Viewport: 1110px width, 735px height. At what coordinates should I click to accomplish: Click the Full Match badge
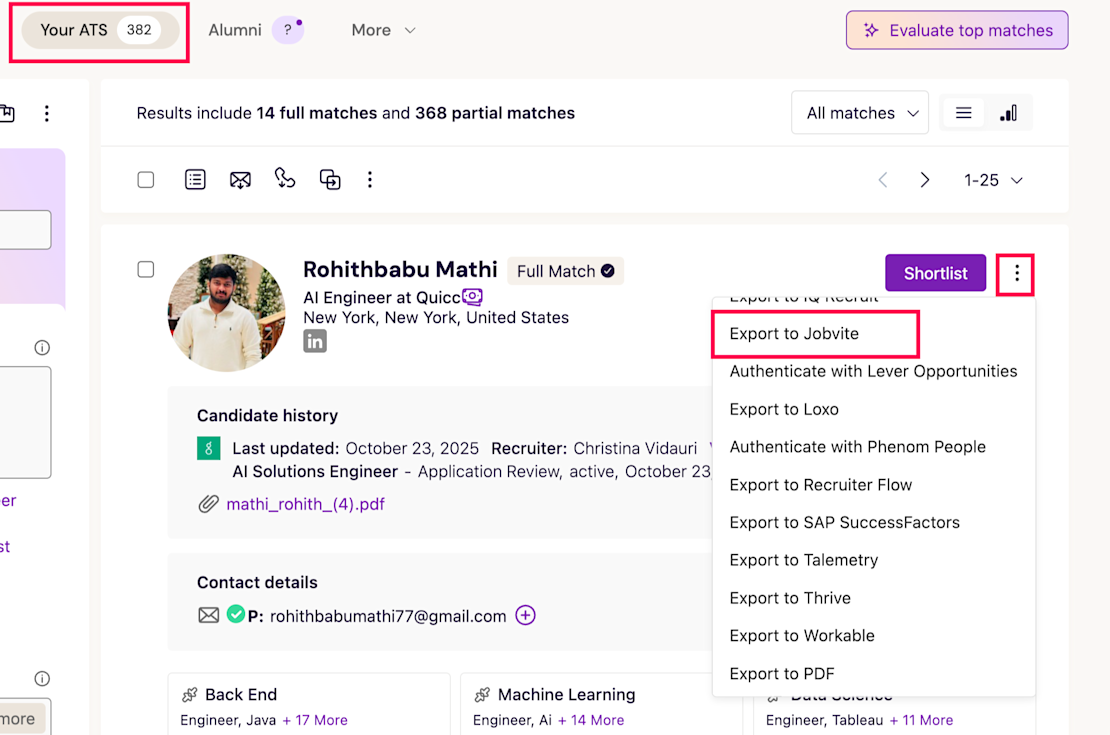click(566, 271)
